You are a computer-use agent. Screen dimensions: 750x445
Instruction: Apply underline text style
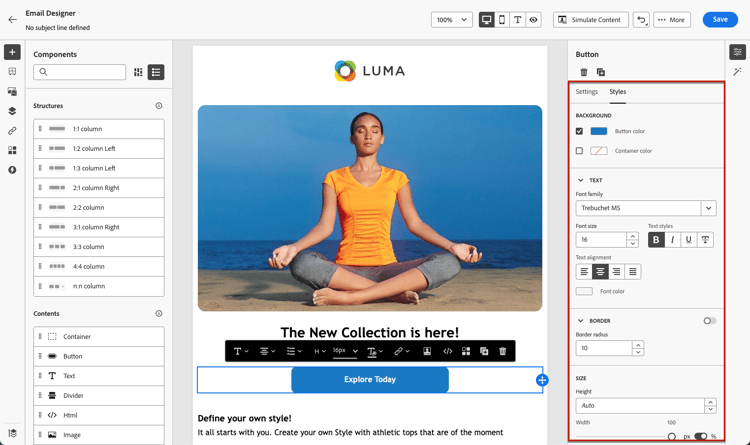click(x=689, y=240)
